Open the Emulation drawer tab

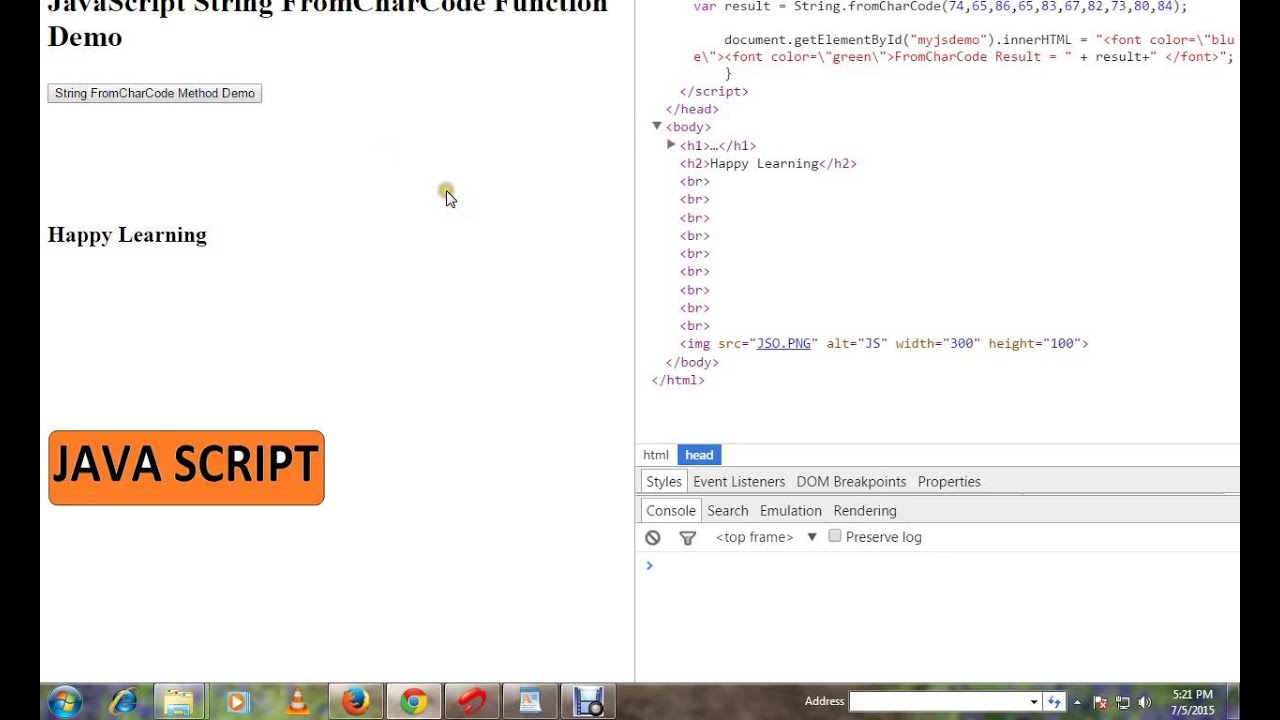pyautogui.click(x=790, y=510)
